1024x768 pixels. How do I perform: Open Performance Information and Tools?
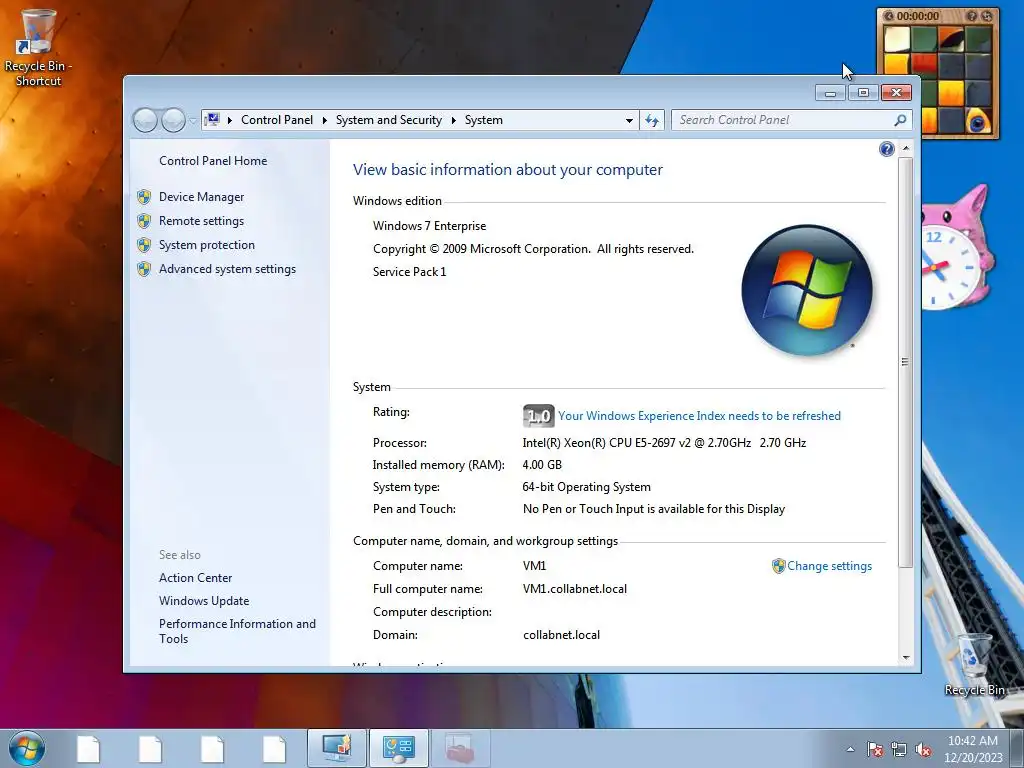click(x=237, y=631)
